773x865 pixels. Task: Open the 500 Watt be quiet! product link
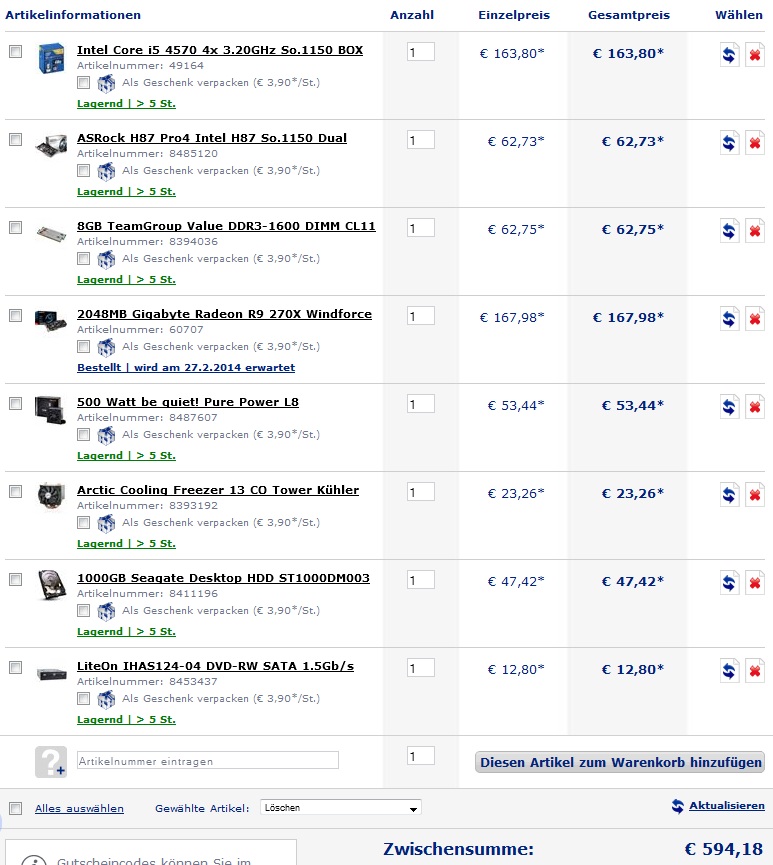pos(188,402)
